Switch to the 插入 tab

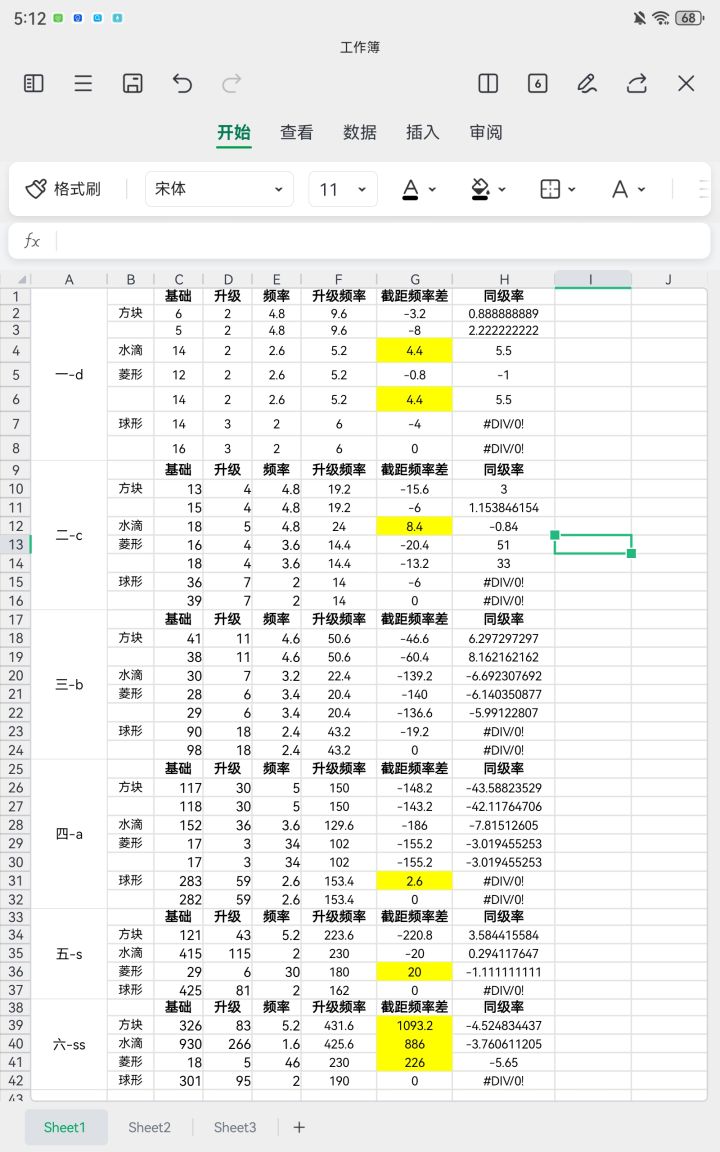click(x=422, y=132)
